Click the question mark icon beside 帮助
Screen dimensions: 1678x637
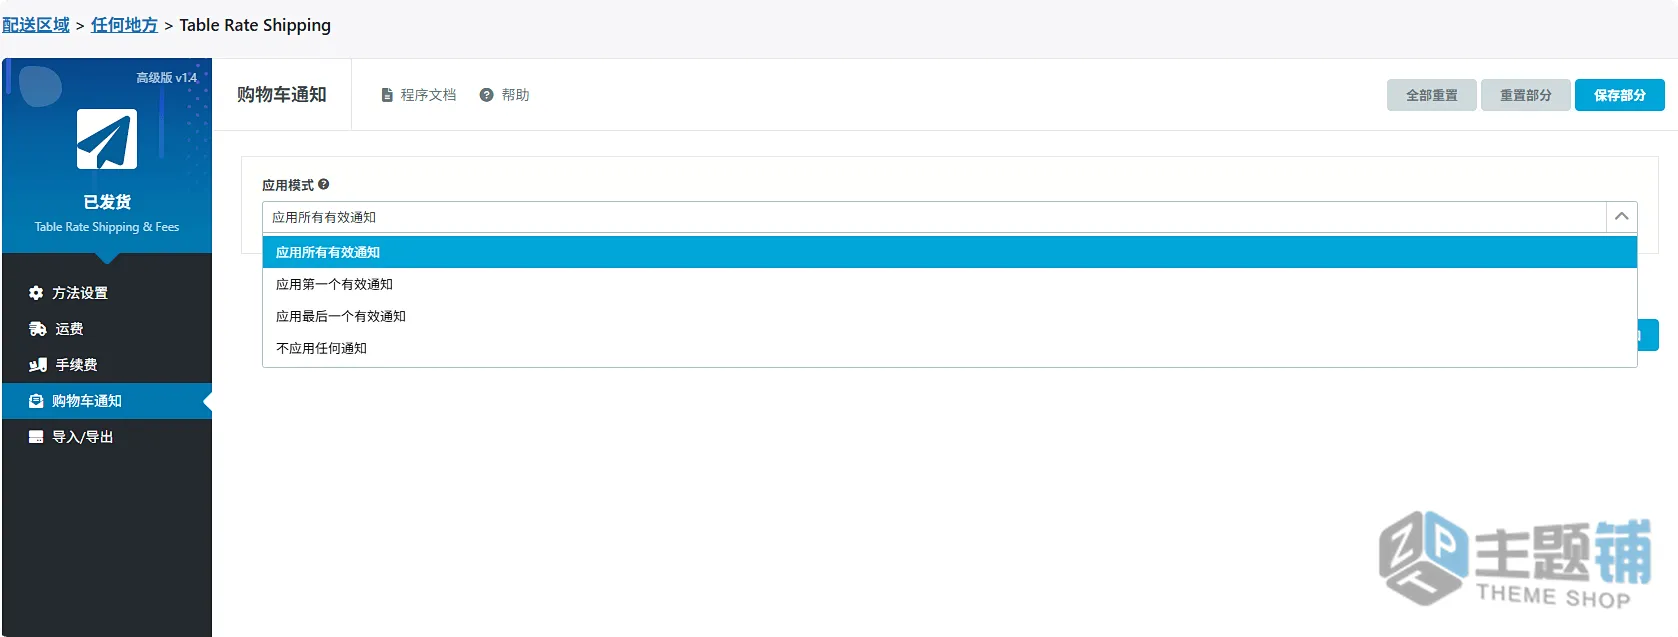[x=487, y=95]
